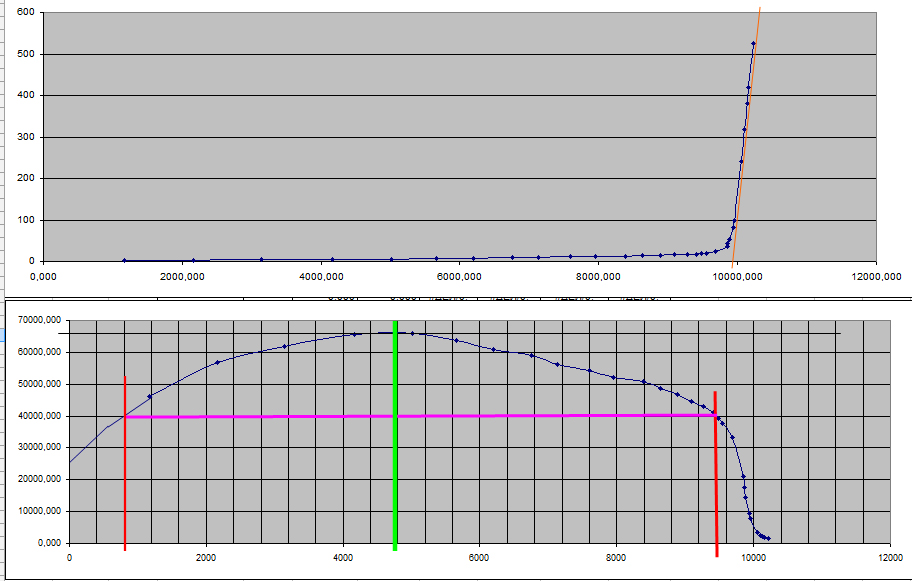This screenshot has width=912, height=581.
Task: Click the 70000,000 y-axis label in lower chart
Action: [x=37, y=321]
